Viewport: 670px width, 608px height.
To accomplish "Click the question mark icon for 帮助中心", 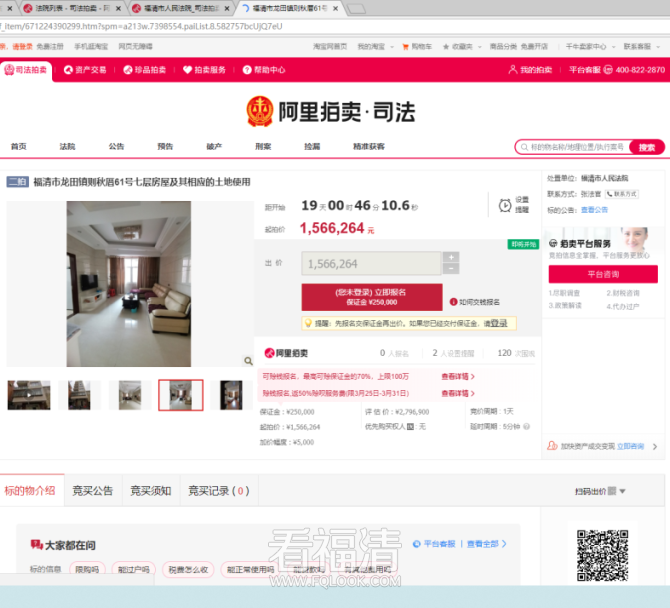I will coord(247,70).
